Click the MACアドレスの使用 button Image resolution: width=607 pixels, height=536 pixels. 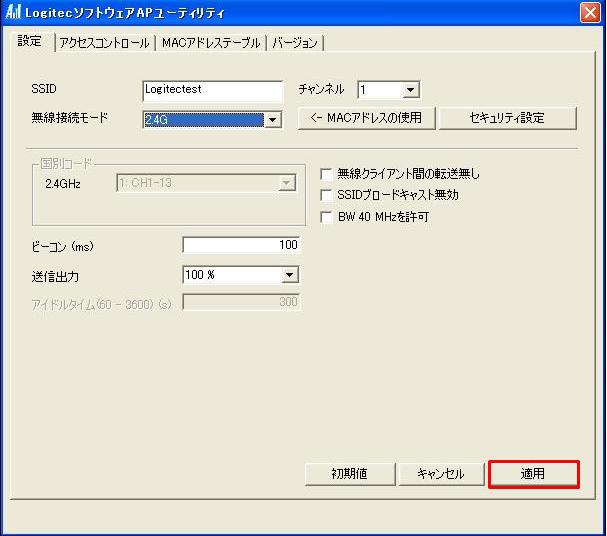366,118
